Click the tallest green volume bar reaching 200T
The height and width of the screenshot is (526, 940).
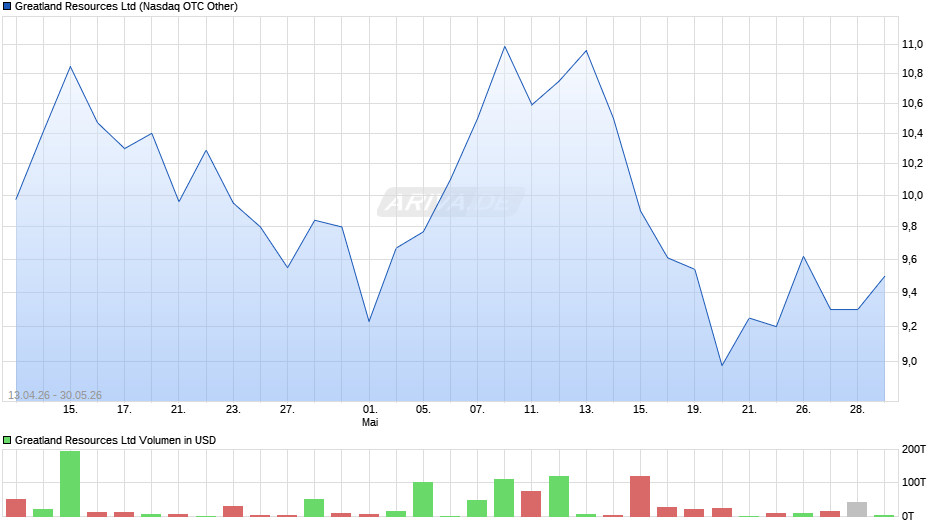pos(70,484)
